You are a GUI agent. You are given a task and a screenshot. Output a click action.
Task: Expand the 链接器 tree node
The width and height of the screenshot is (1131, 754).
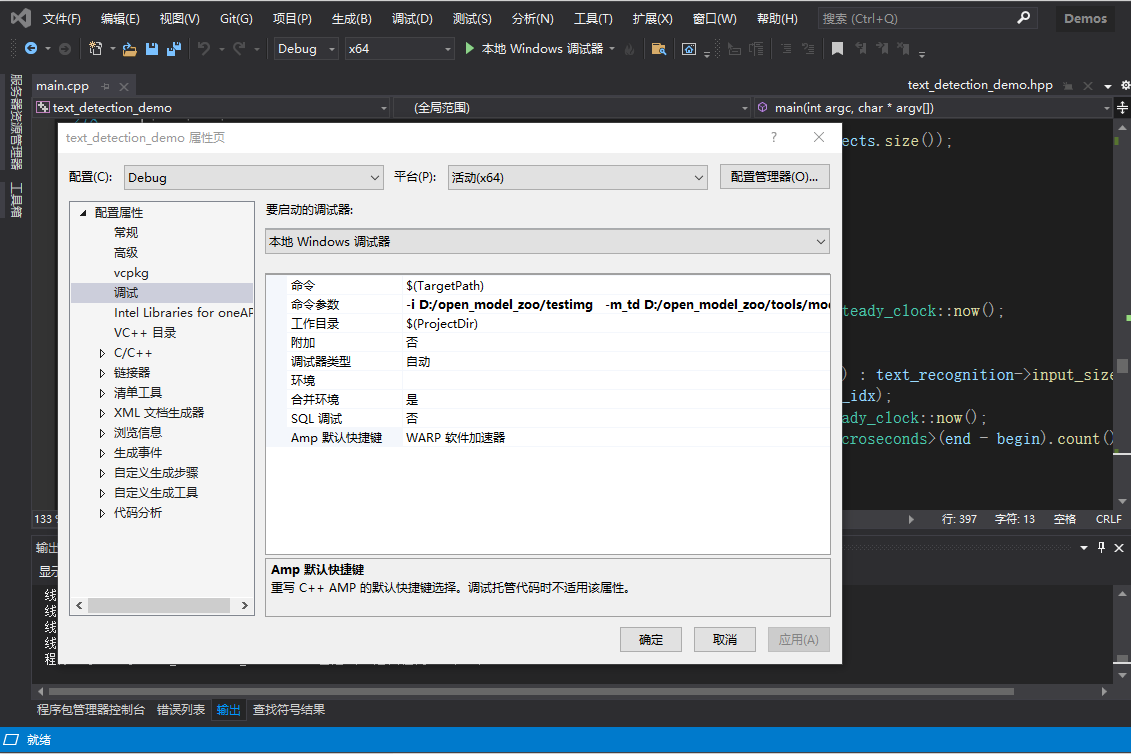[102, 373]
